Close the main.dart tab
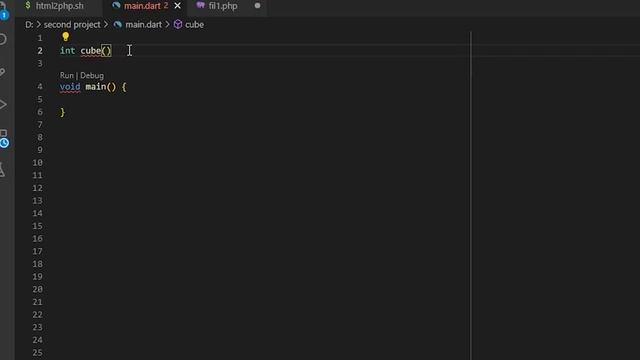This screenshot has height=360, width=640. coord(178,6)
